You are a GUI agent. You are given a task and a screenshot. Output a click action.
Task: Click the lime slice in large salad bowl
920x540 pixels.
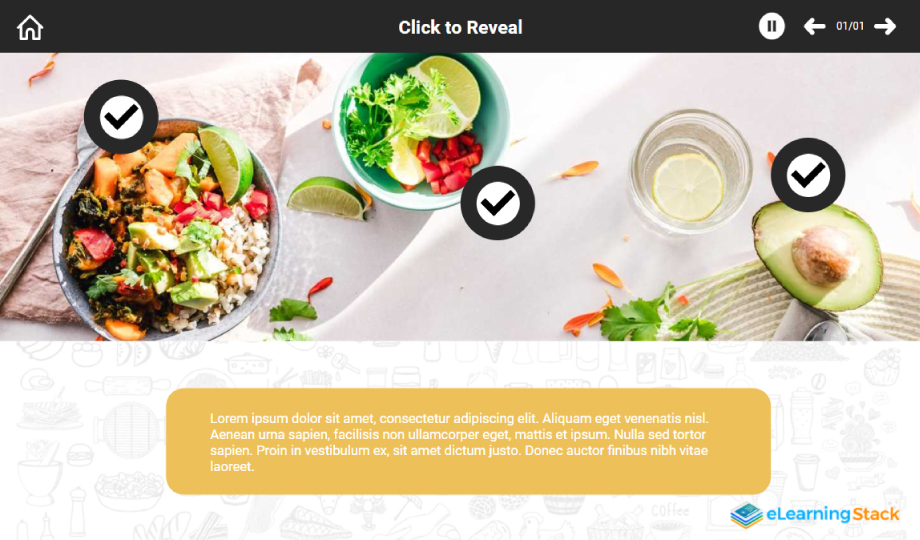pyautogui.click(x=227, y=163)
